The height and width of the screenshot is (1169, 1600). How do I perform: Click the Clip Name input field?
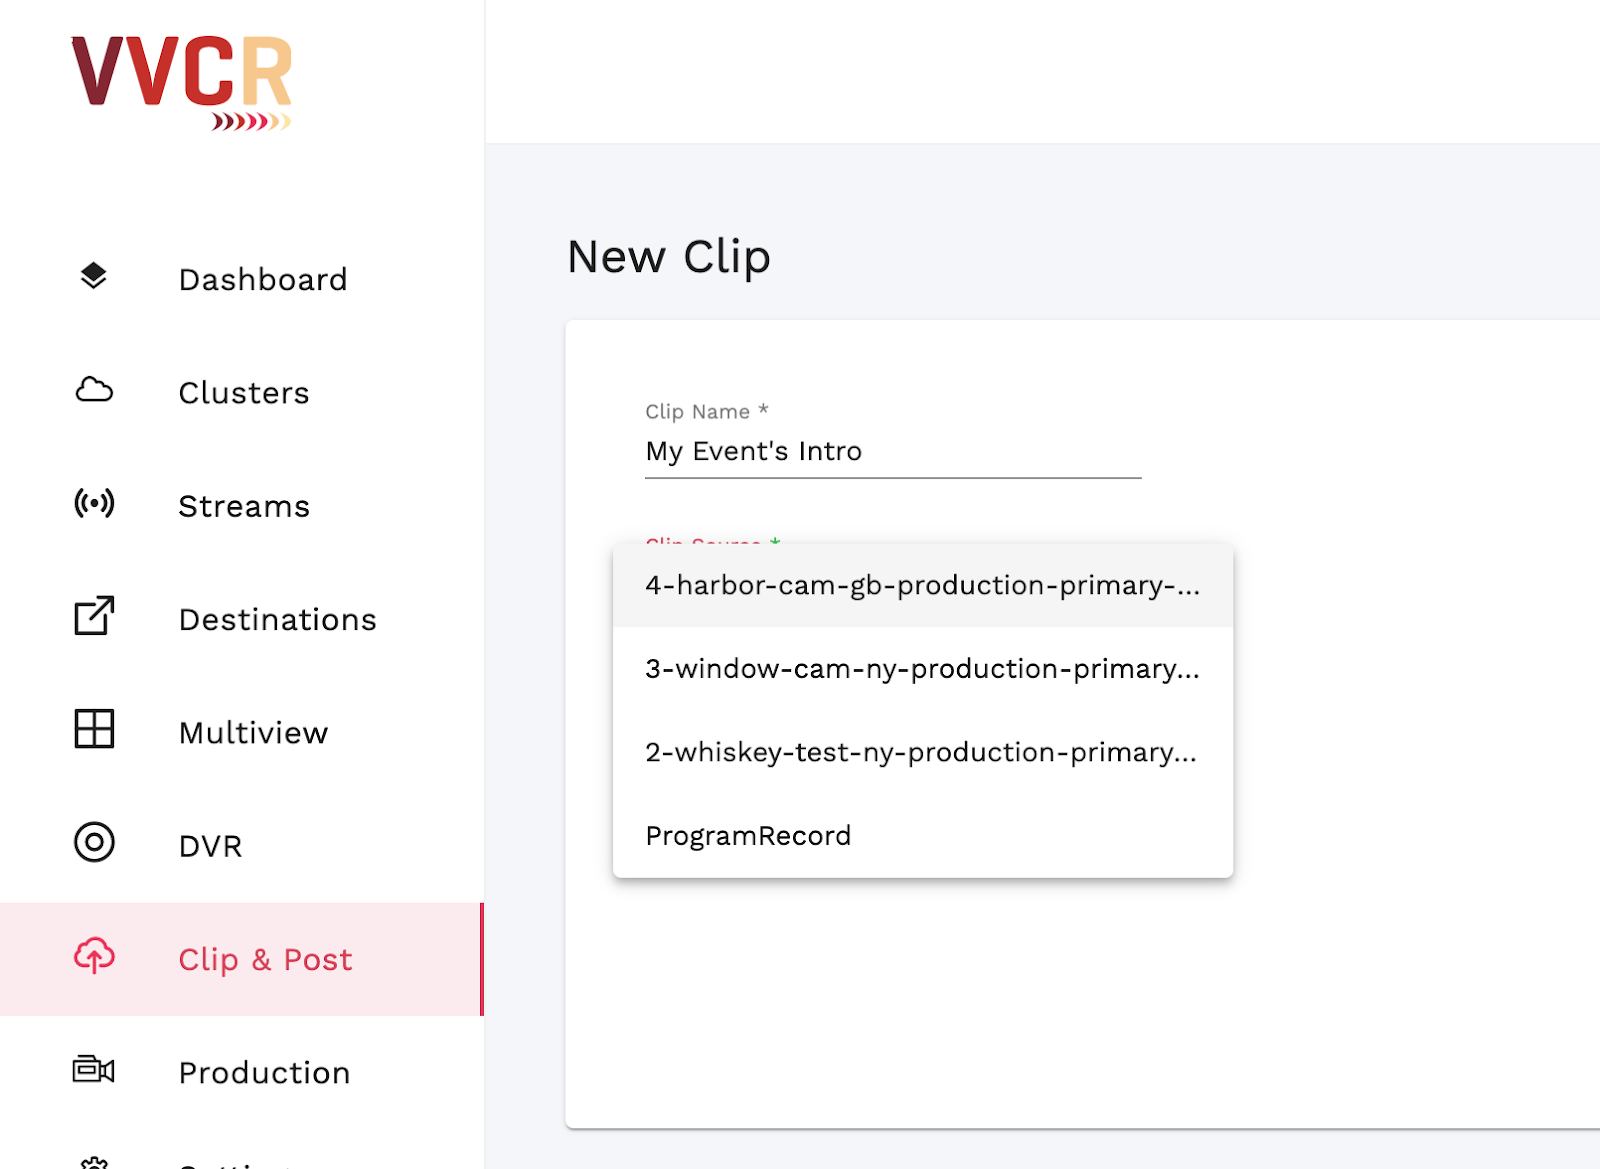(x=893, y=452)
